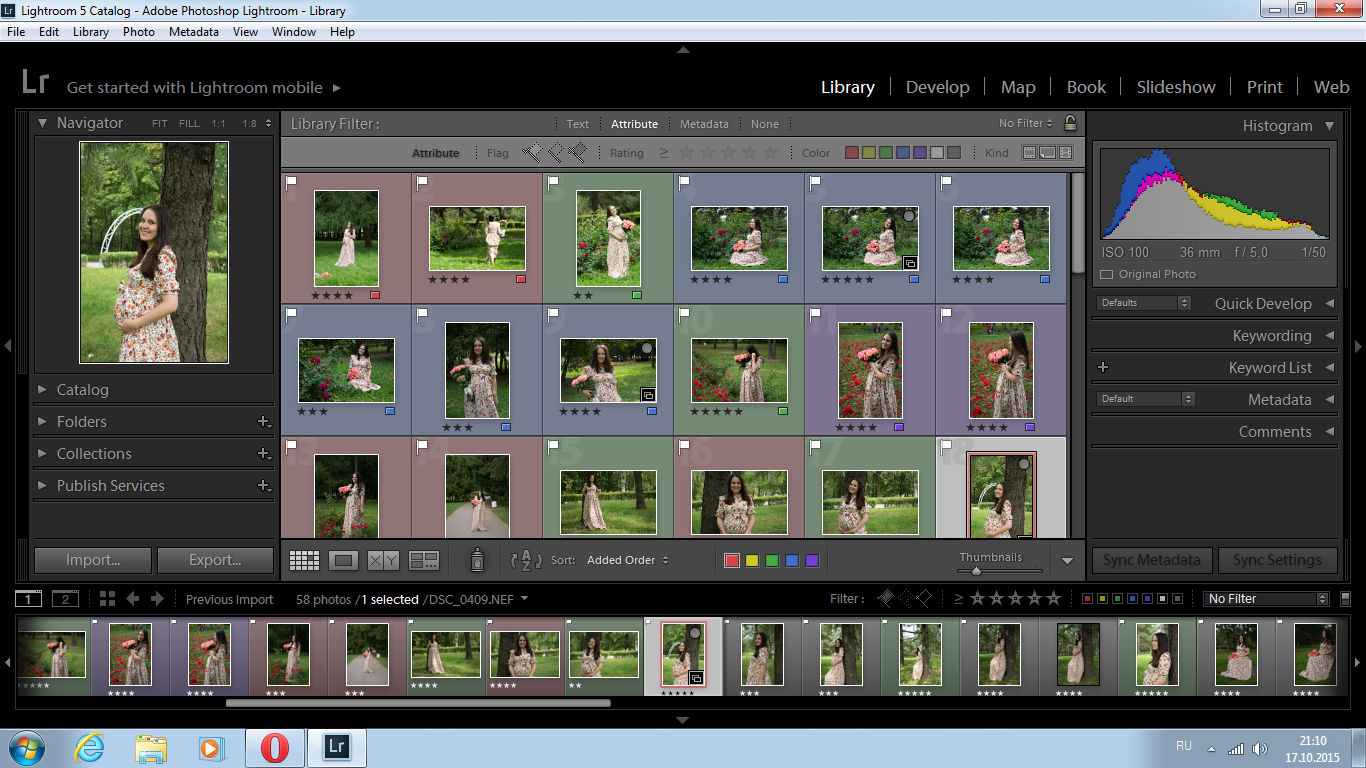Screen dimensions: 1366x768
Task: Open Compare view (X|Y) icon
Action: click(383, 561)
